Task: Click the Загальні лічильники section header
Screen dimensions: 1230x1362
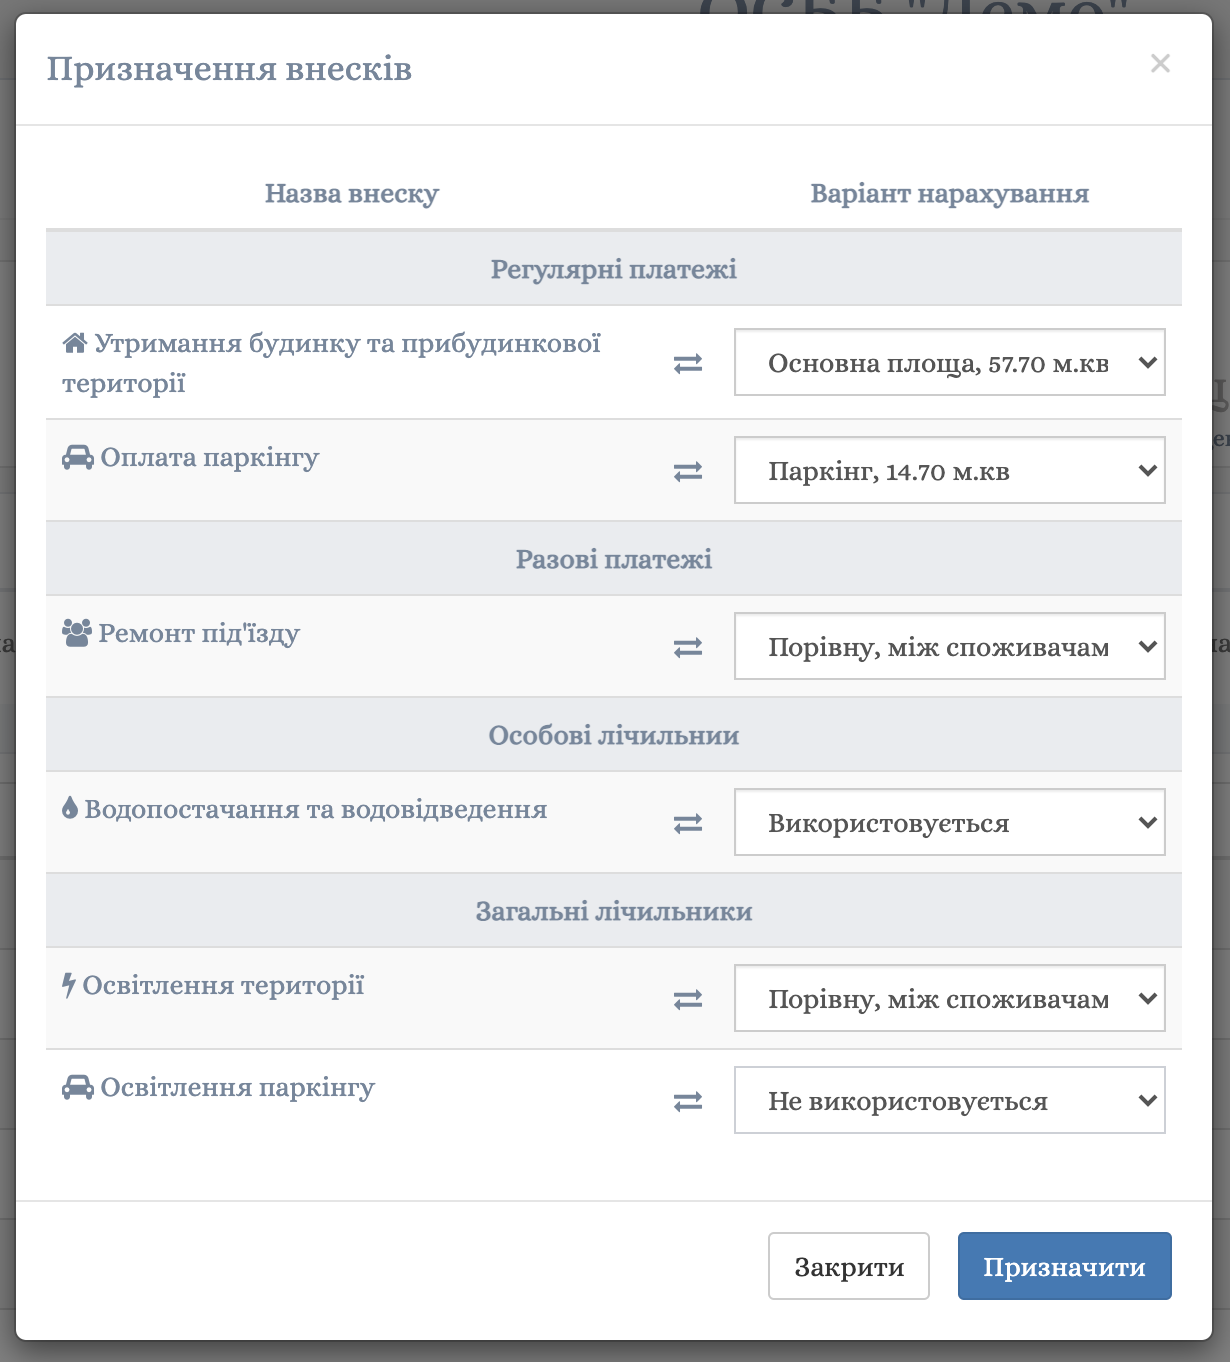Action: point(614,911)
